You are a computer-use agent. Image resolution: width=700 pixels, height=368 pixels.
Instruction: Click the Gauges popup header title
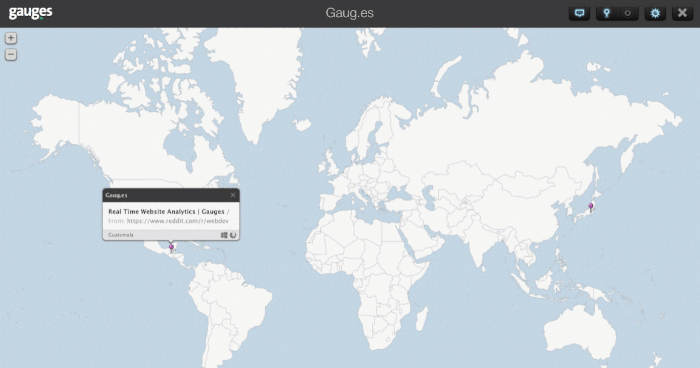(116, 195)
